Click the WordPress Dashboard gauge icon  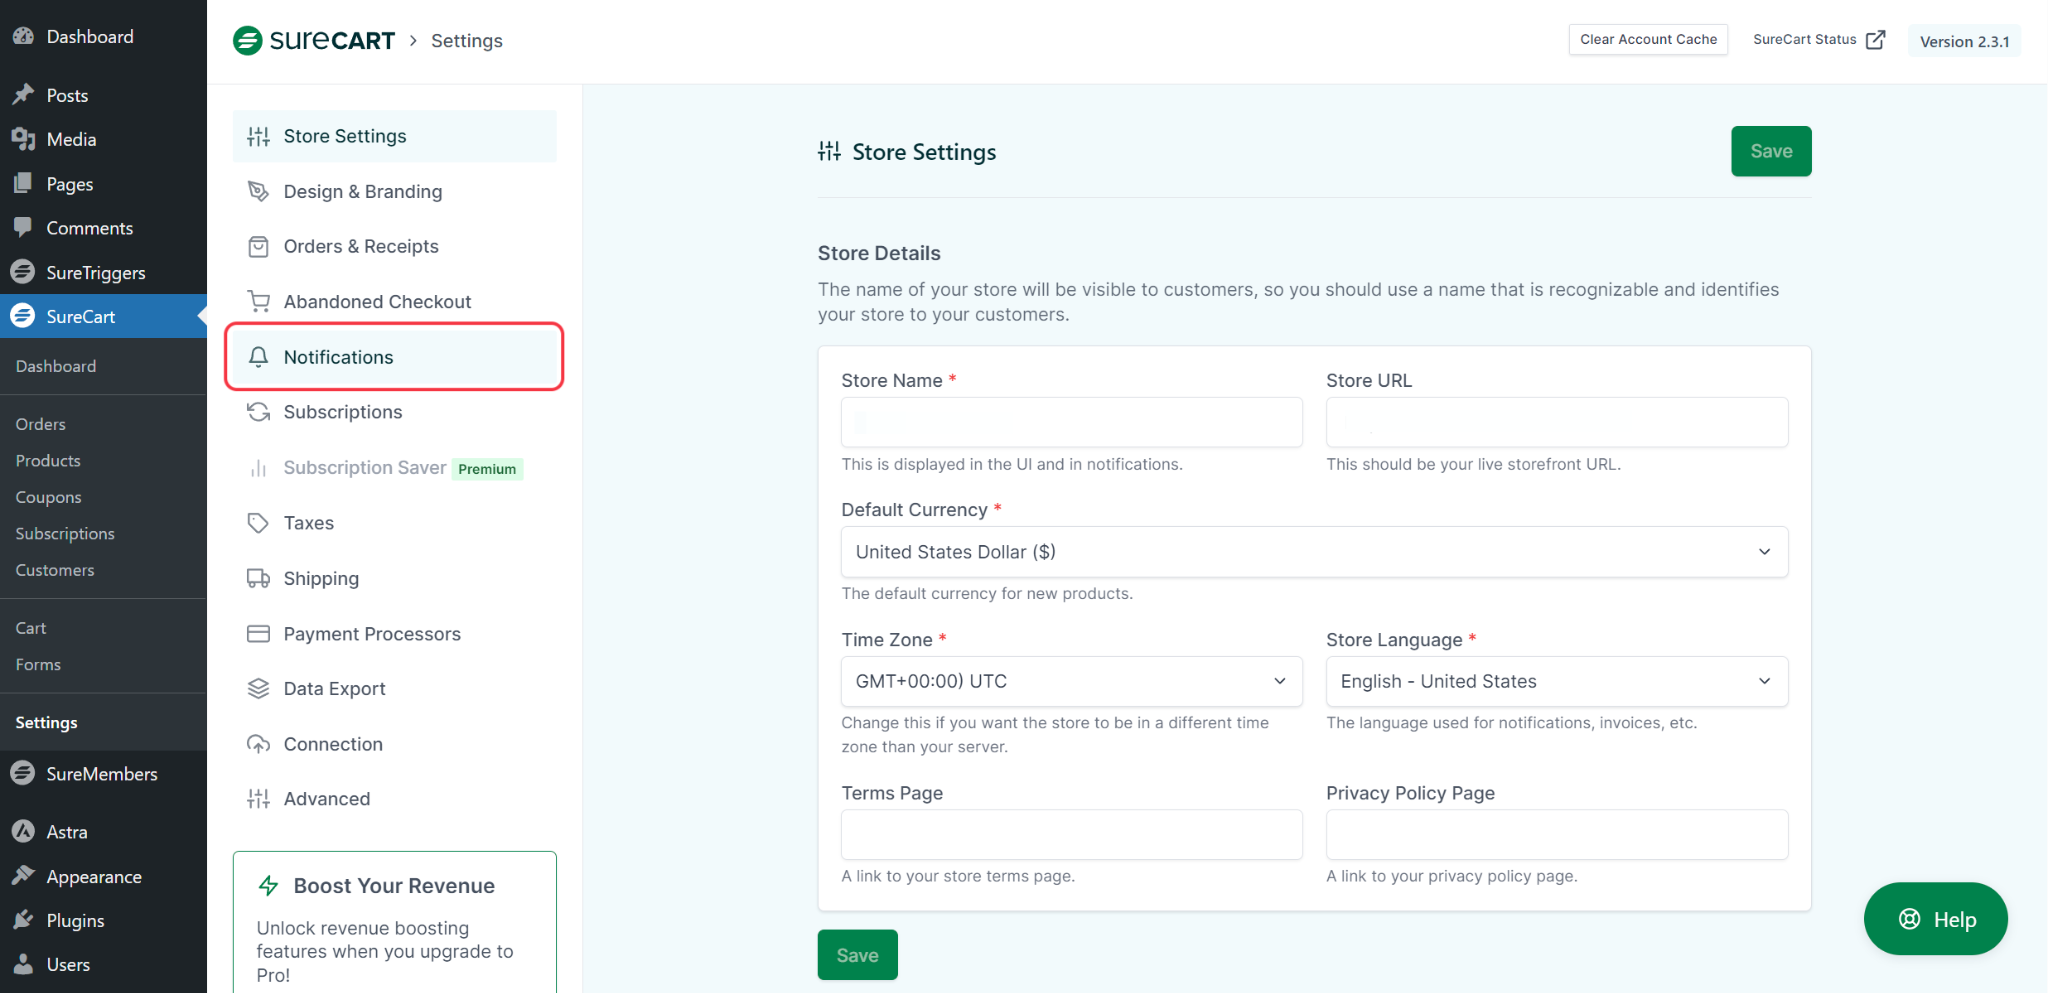tap(23, 36)
